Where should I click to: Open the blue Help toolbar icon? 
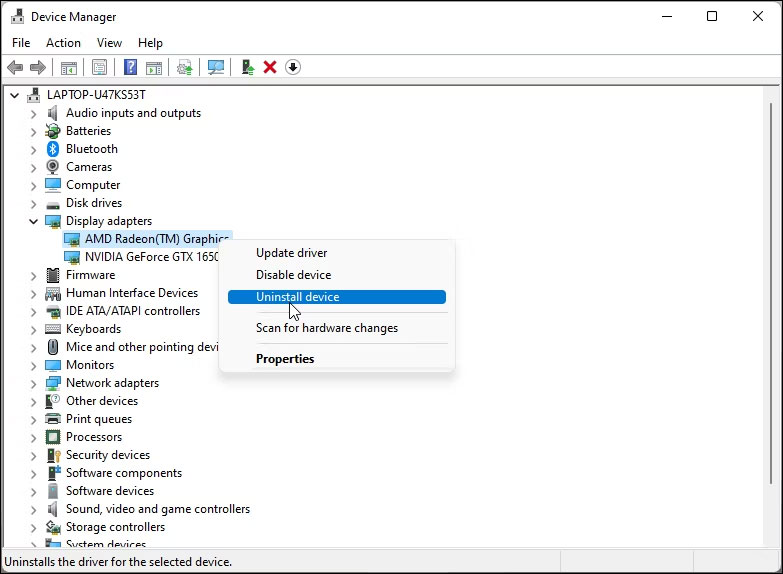point(130,67)
